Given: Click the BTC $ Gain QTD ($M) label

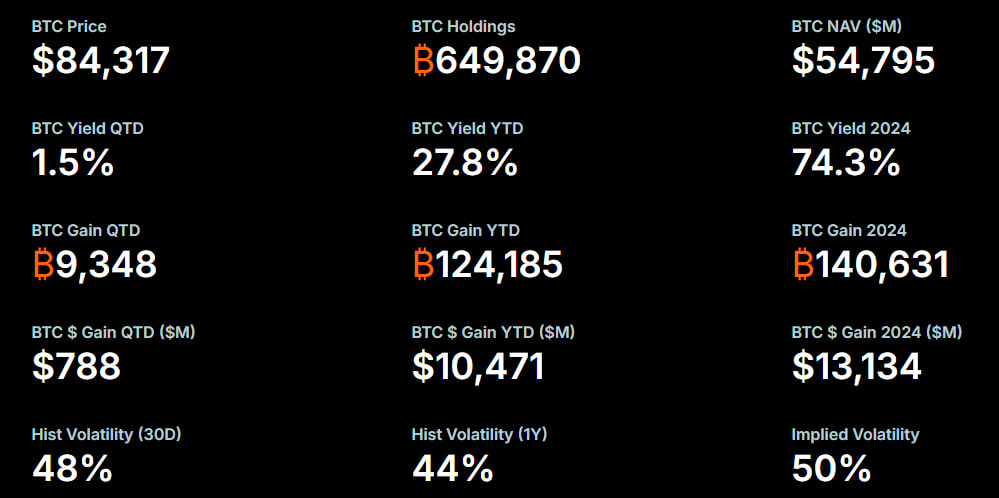Looking at the screenshot, I should (113, 332).
